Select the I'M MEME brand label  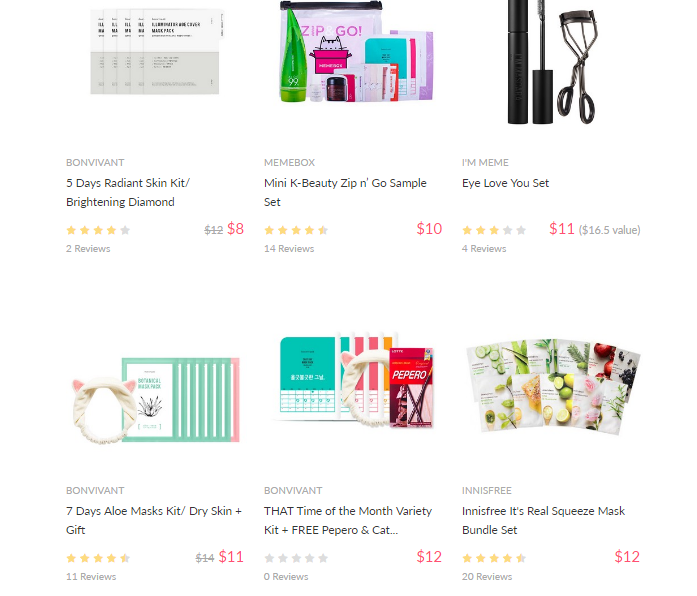pyautogui.click(x=485, y=163)
